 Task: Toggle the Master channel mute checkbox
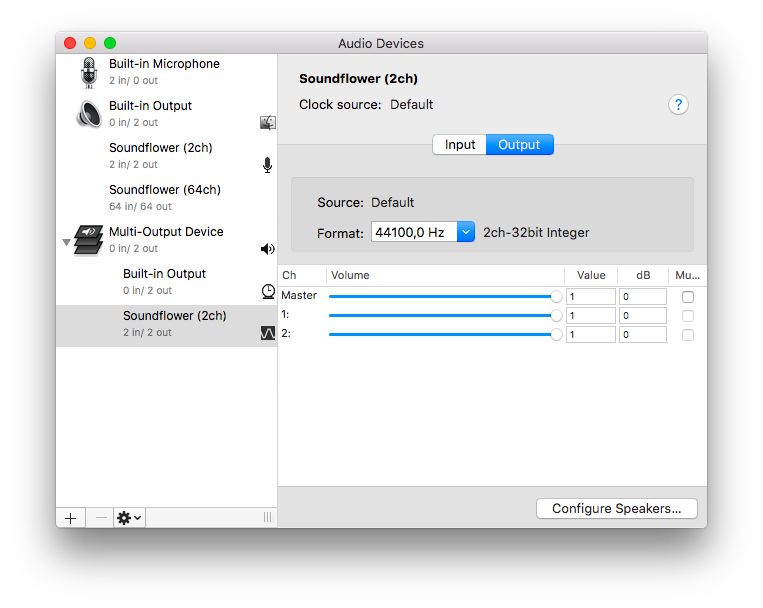point(687,297)
